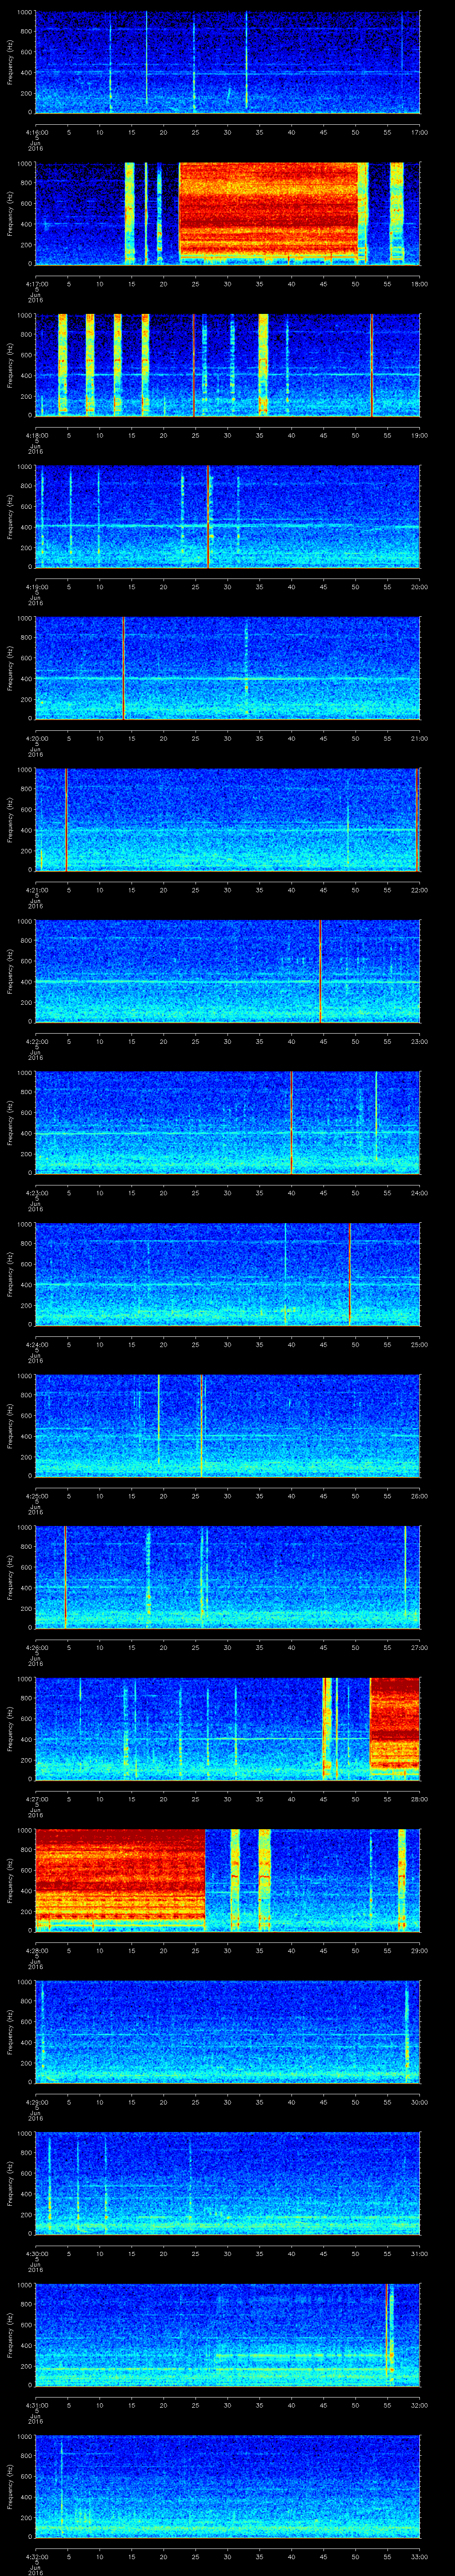This screenshot has height=2576, width=455.
Task: Click the "4:31:00" start time label
Action: pyautogui.click(x=36, y=2405)
